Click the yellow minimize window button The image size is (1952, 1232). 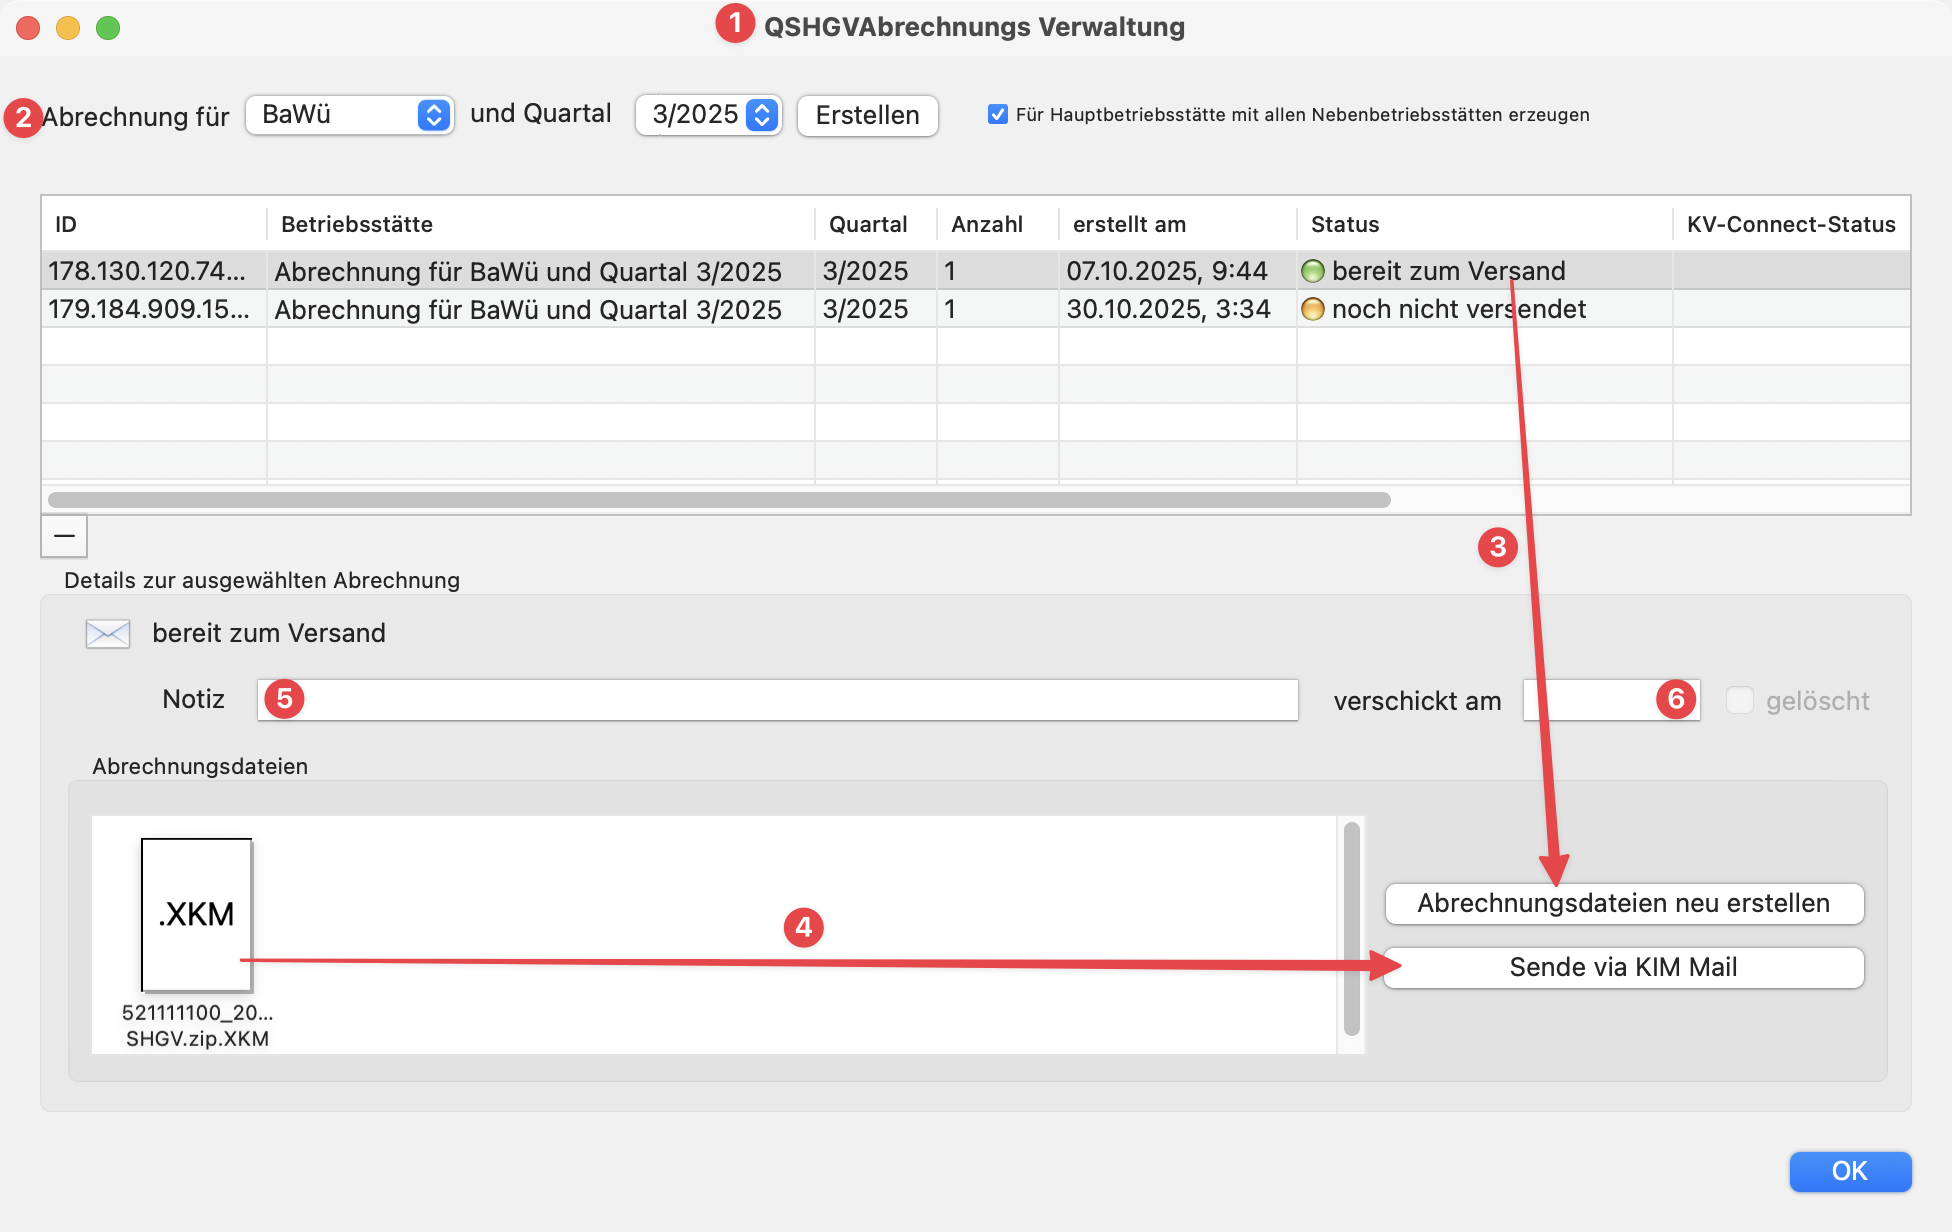coord(68,28)
